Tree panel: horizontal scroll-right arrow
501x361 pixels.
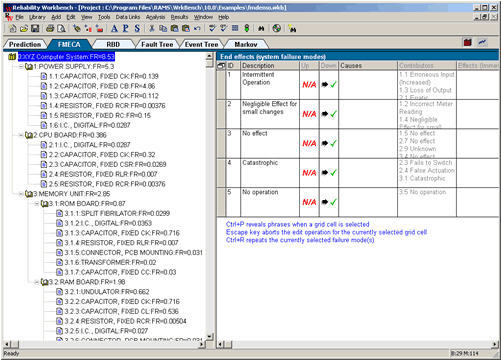[x=202, y=344]
